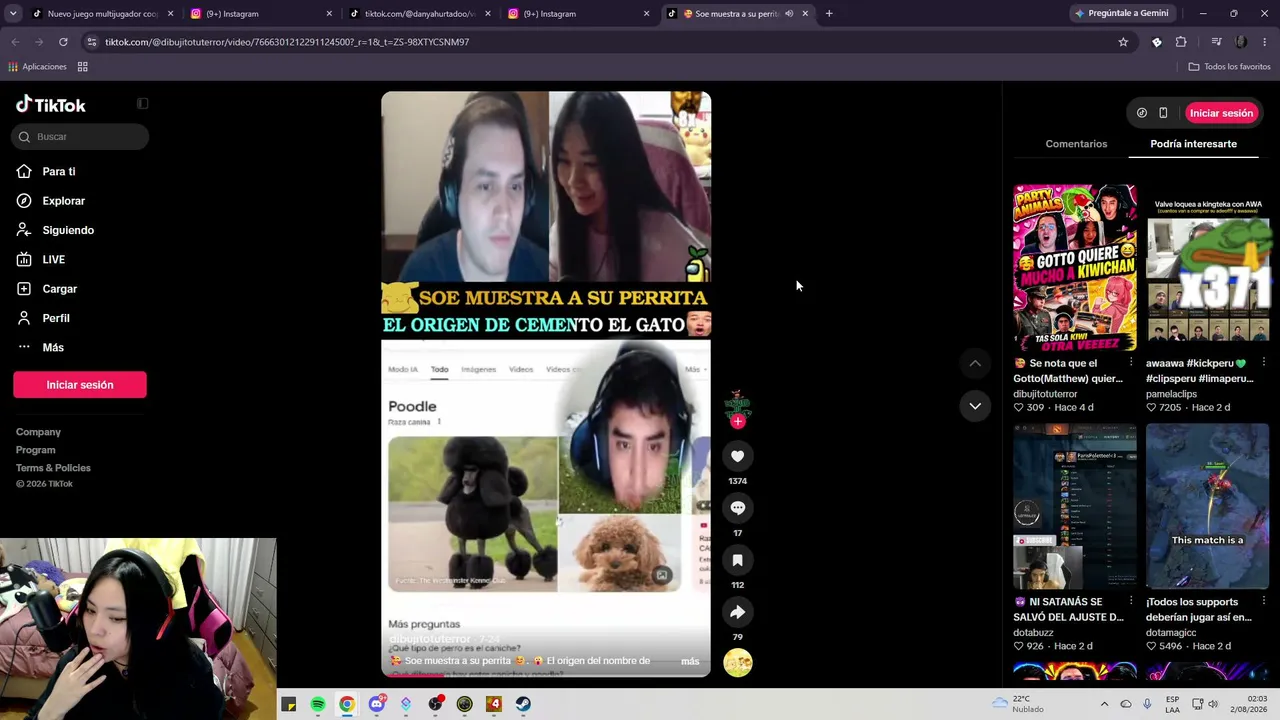Click the TikTok logo
Screen dimensions: 1280x720
pyautogui.click(x=51, y=105)
